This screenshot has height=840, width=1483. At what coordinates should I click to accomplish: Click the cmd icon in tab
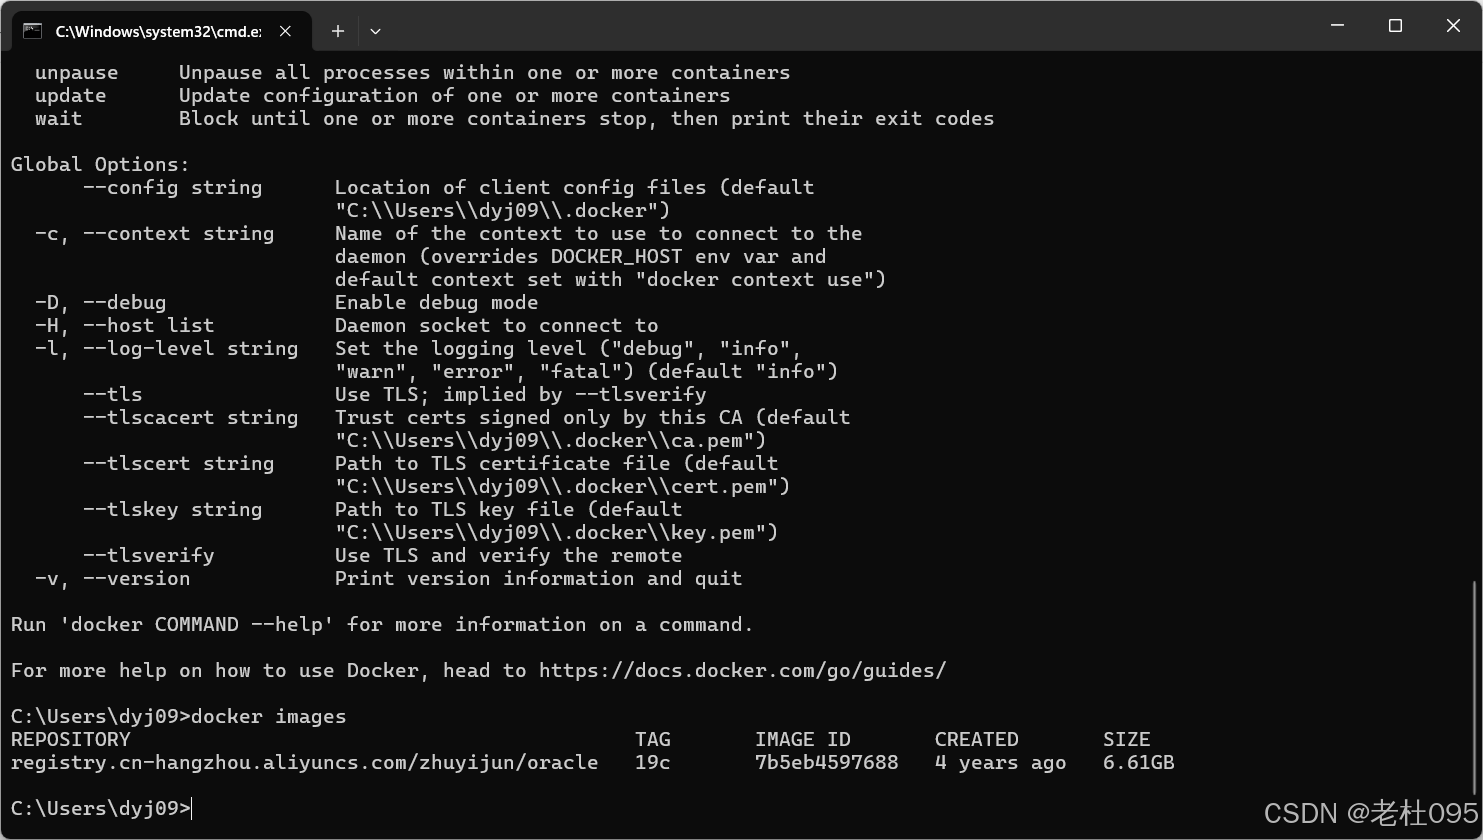pyautogui.click(x=32, y=31)
